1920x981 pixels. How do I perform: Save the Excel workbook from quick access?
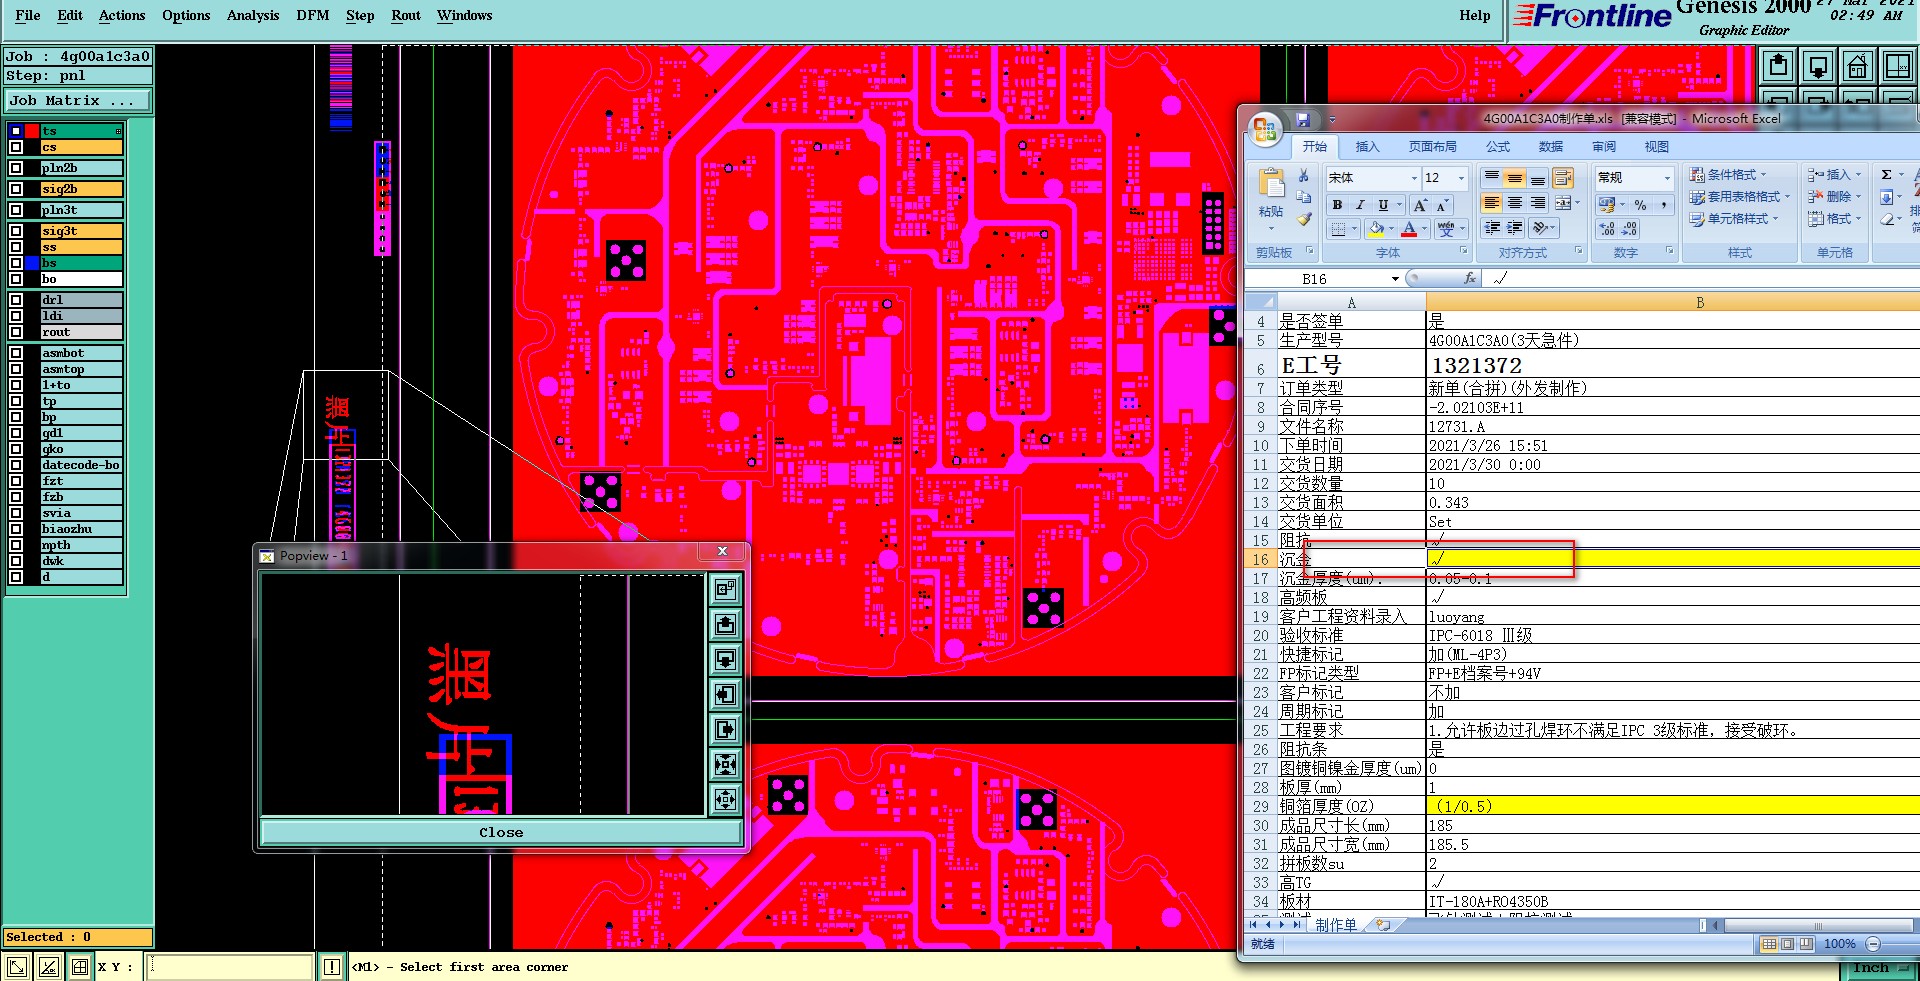(x=1303, y=120)
